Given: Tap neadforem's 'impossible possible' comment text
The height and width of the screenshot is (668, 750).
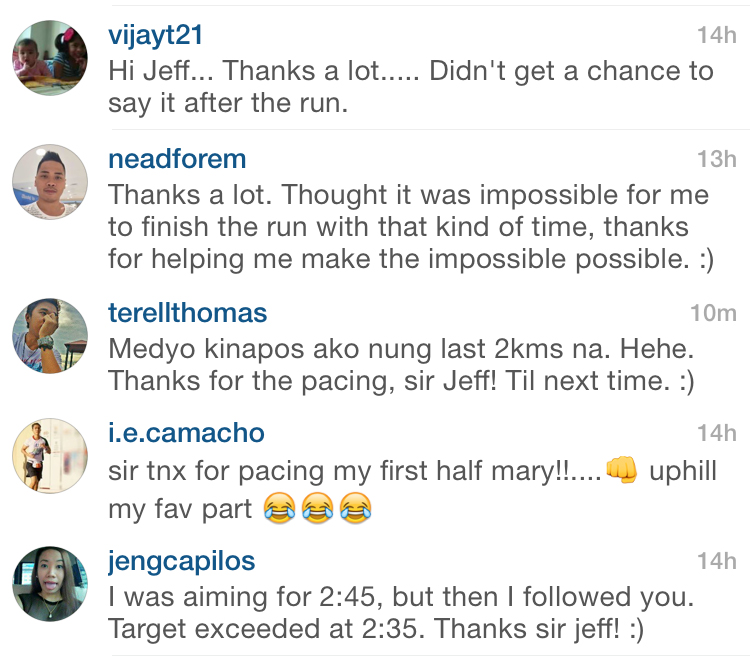Looking at the screenshot, I should pos(408,227).
